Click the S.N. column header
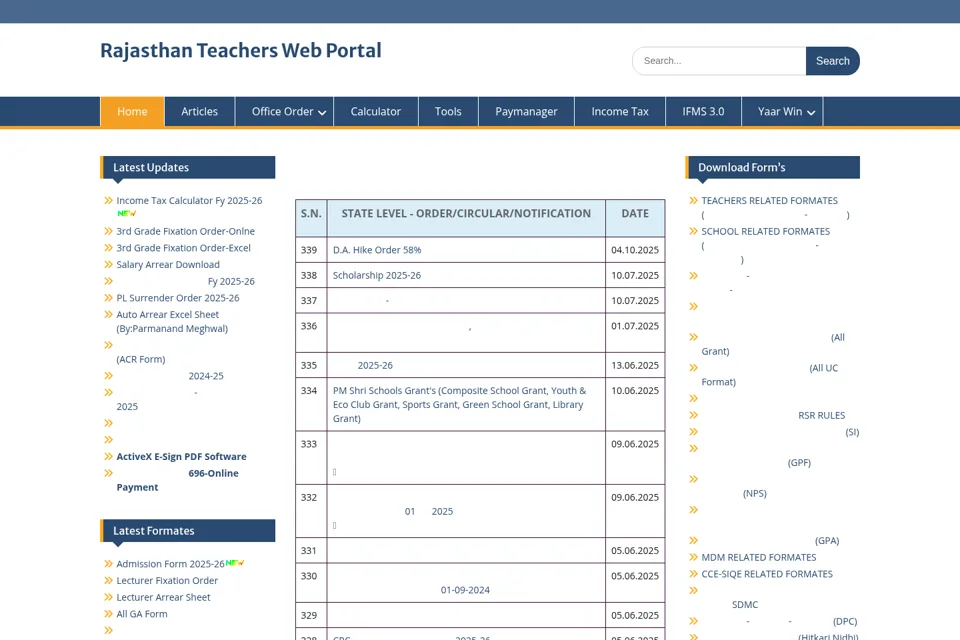Image resolution: width=960 pixels, height=640 pixels. (311, 217)
